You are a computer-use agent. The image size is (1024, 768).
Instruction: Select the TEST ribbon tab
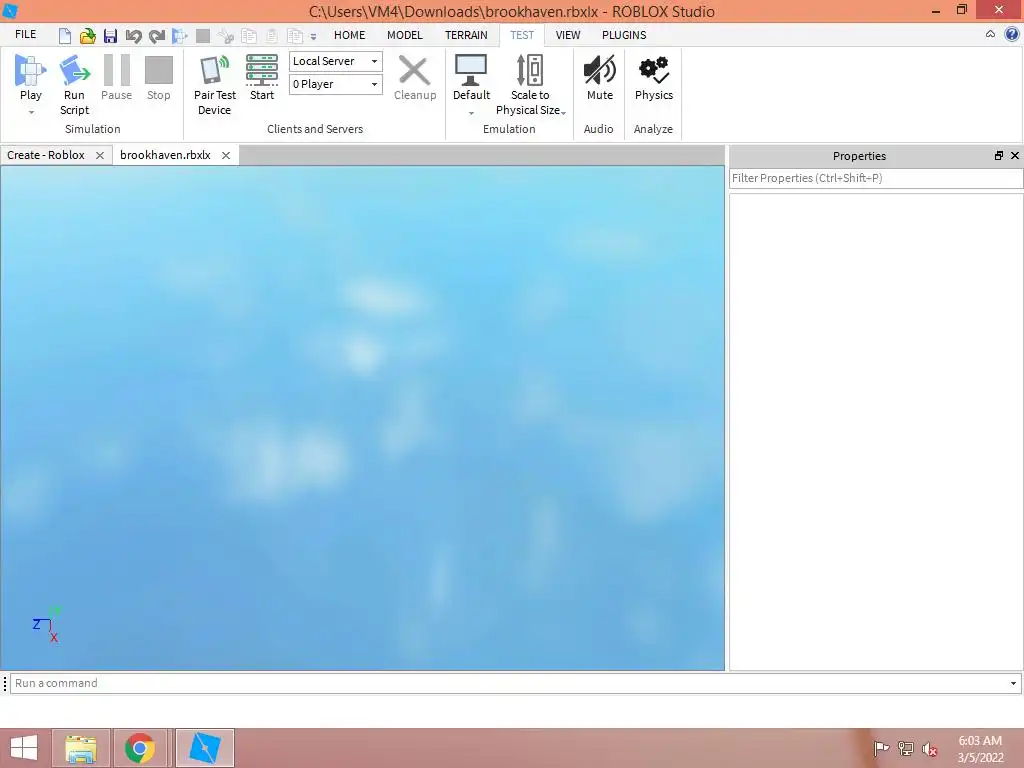[x=522, y=35]
